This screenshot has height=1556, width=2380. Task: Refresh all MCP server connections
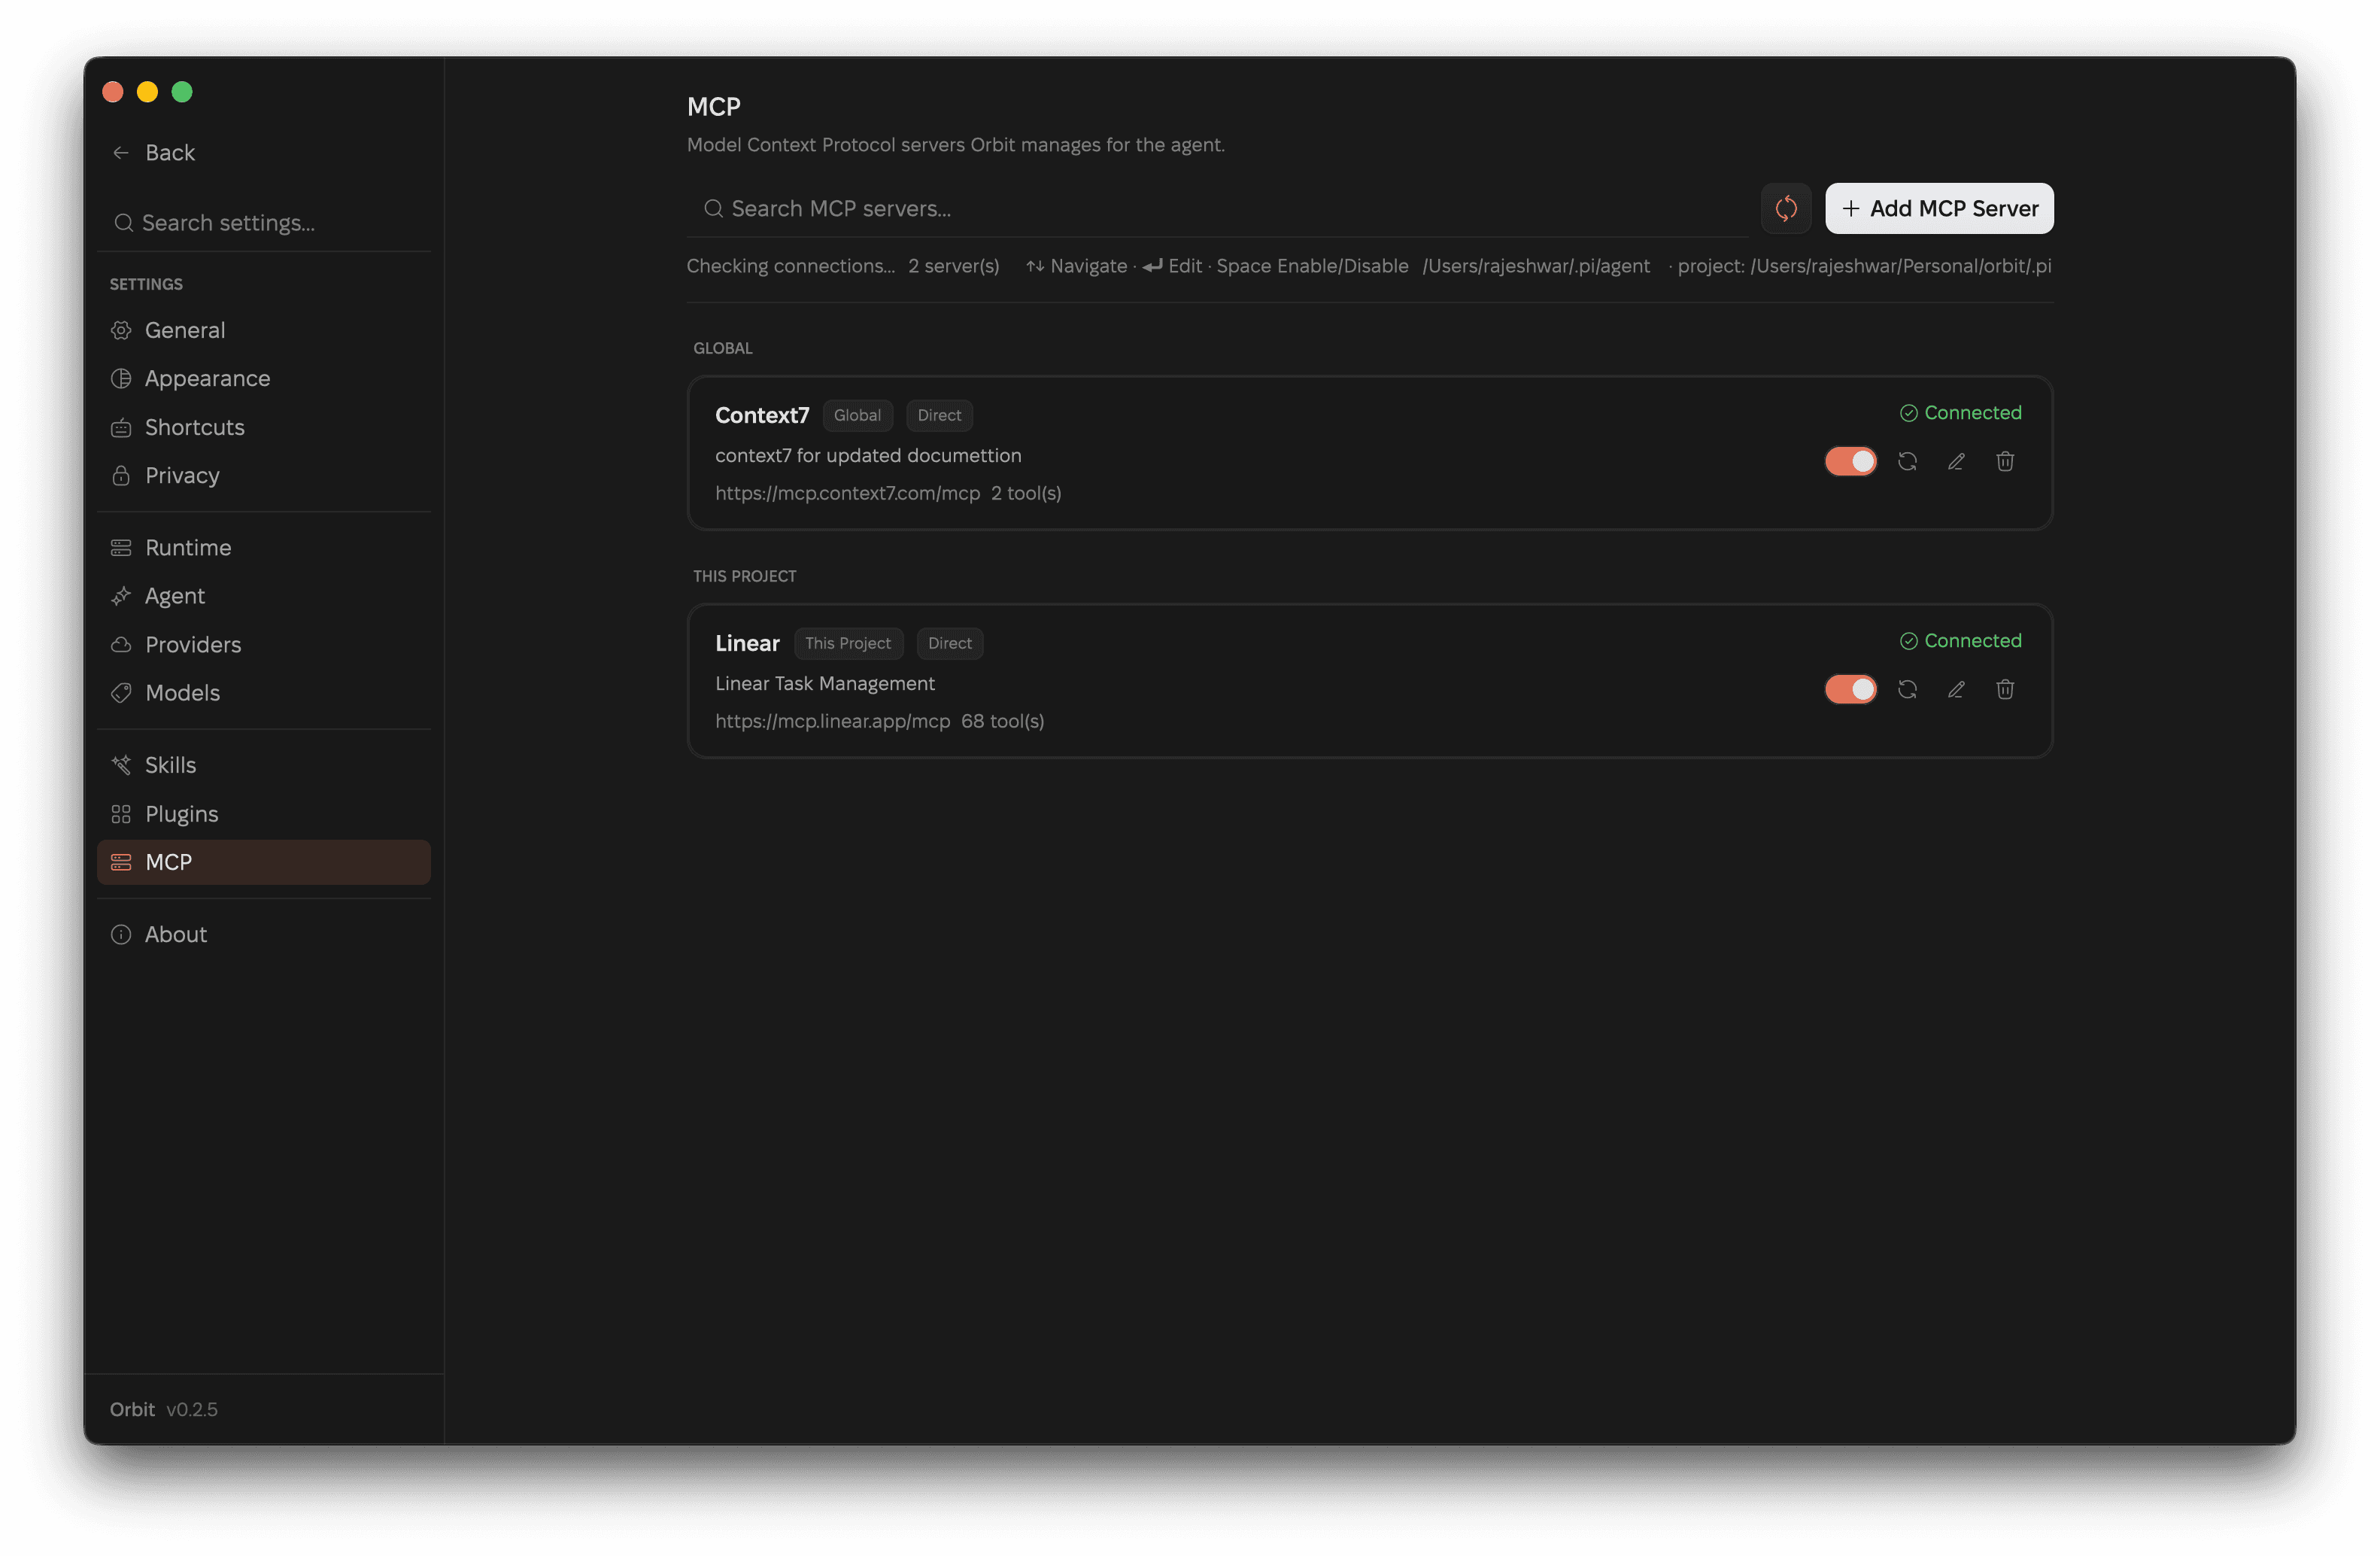click(1785, 208)
